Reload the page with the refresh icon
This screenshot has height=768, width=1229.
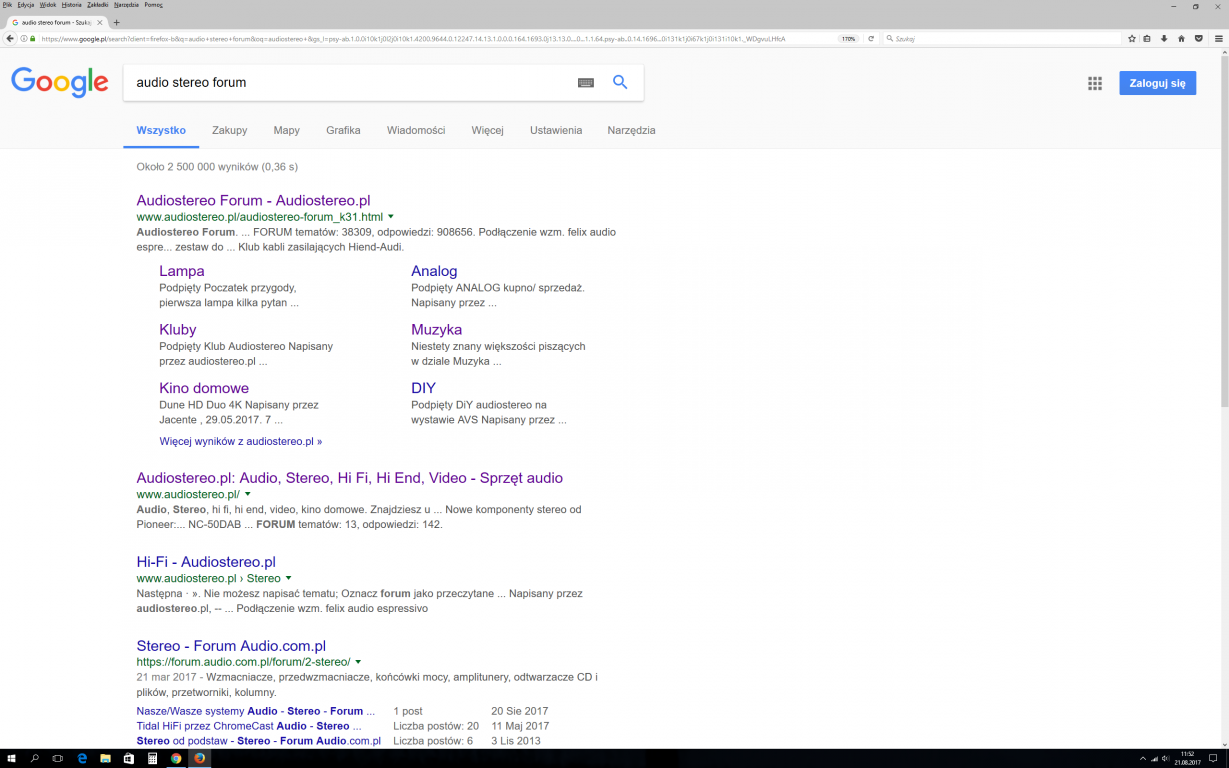coord(871,39)
